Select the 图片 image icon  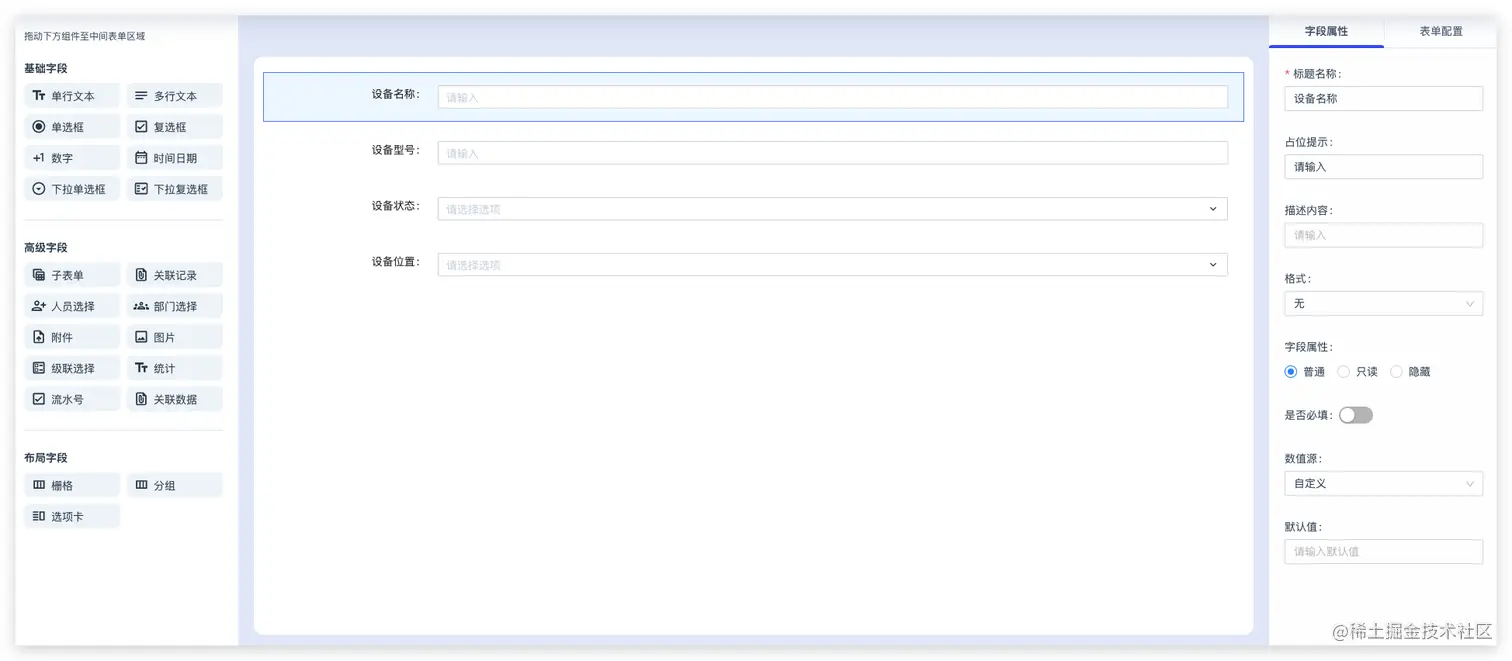(141, 337)
